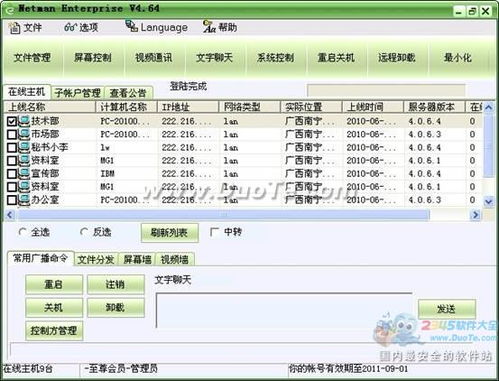Click the horizontal scrollbar right arrow
499x381 pixels.
pos(476,215)
